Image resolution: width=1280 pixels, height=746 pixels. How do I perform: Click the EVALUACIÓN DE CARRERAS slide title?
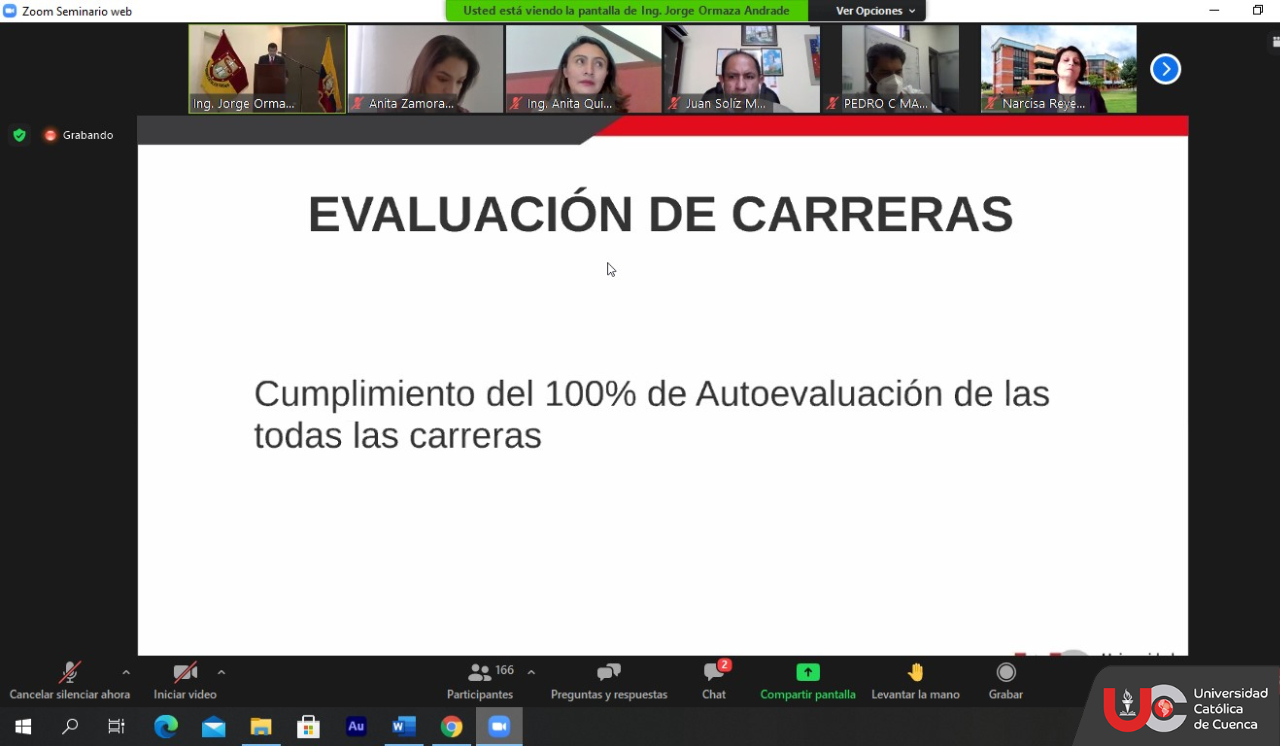click(x=660, y=214)
